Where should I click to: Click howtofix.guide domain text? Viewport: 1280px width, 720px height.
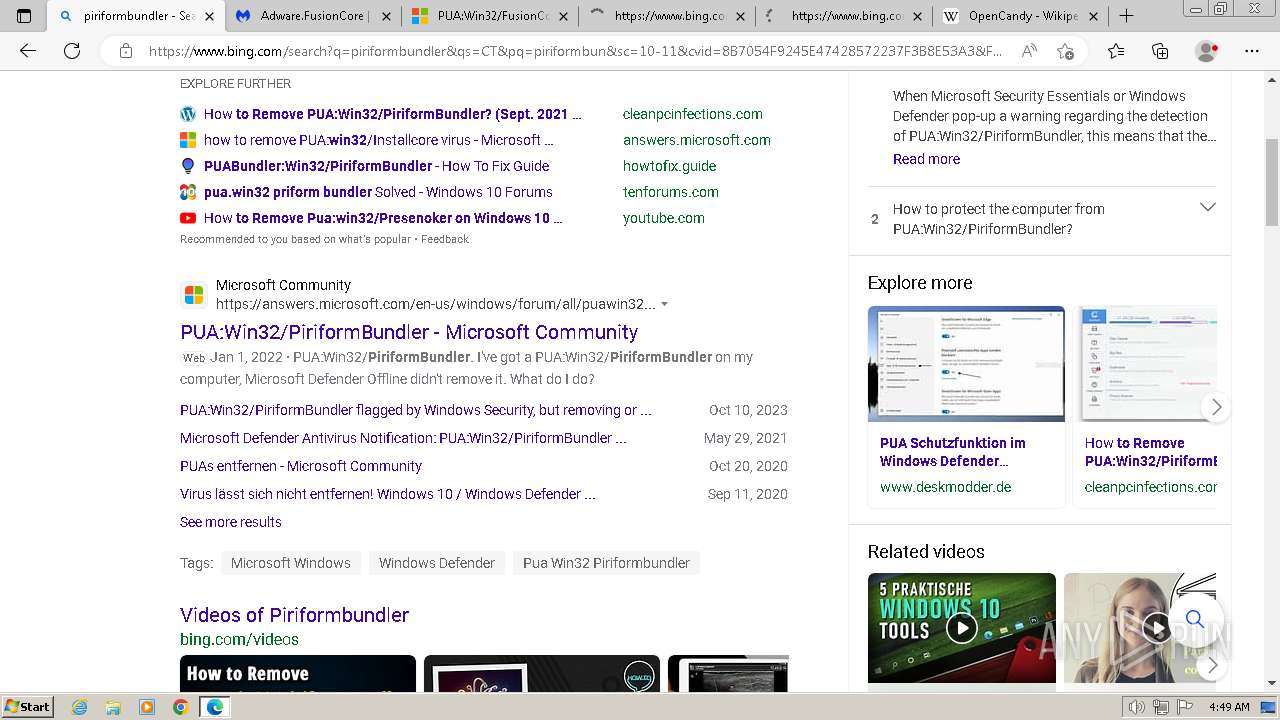pyautogui.click(x=669, y=166)
